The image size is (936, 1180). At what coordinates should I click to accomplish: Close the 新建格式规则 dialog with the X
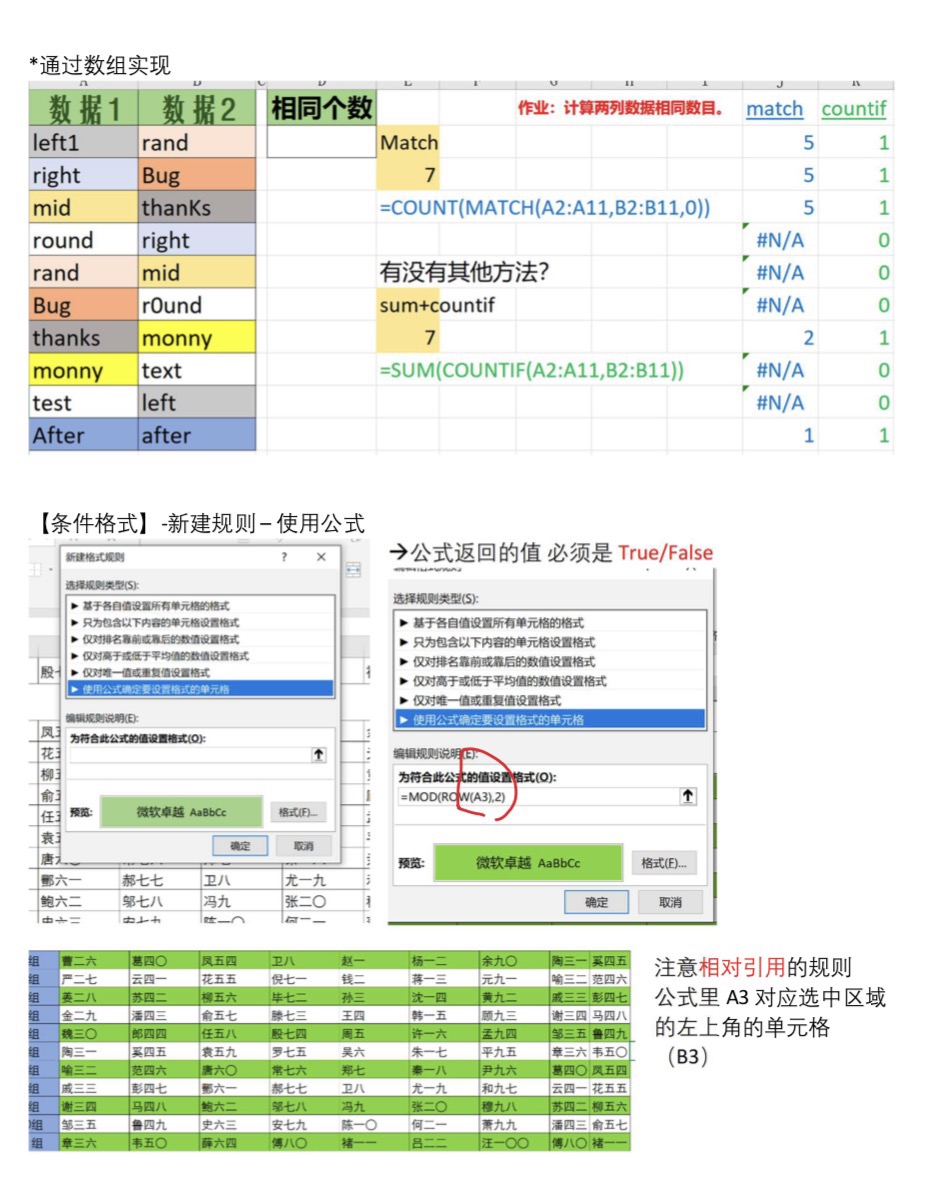click(x=321, y=557)
